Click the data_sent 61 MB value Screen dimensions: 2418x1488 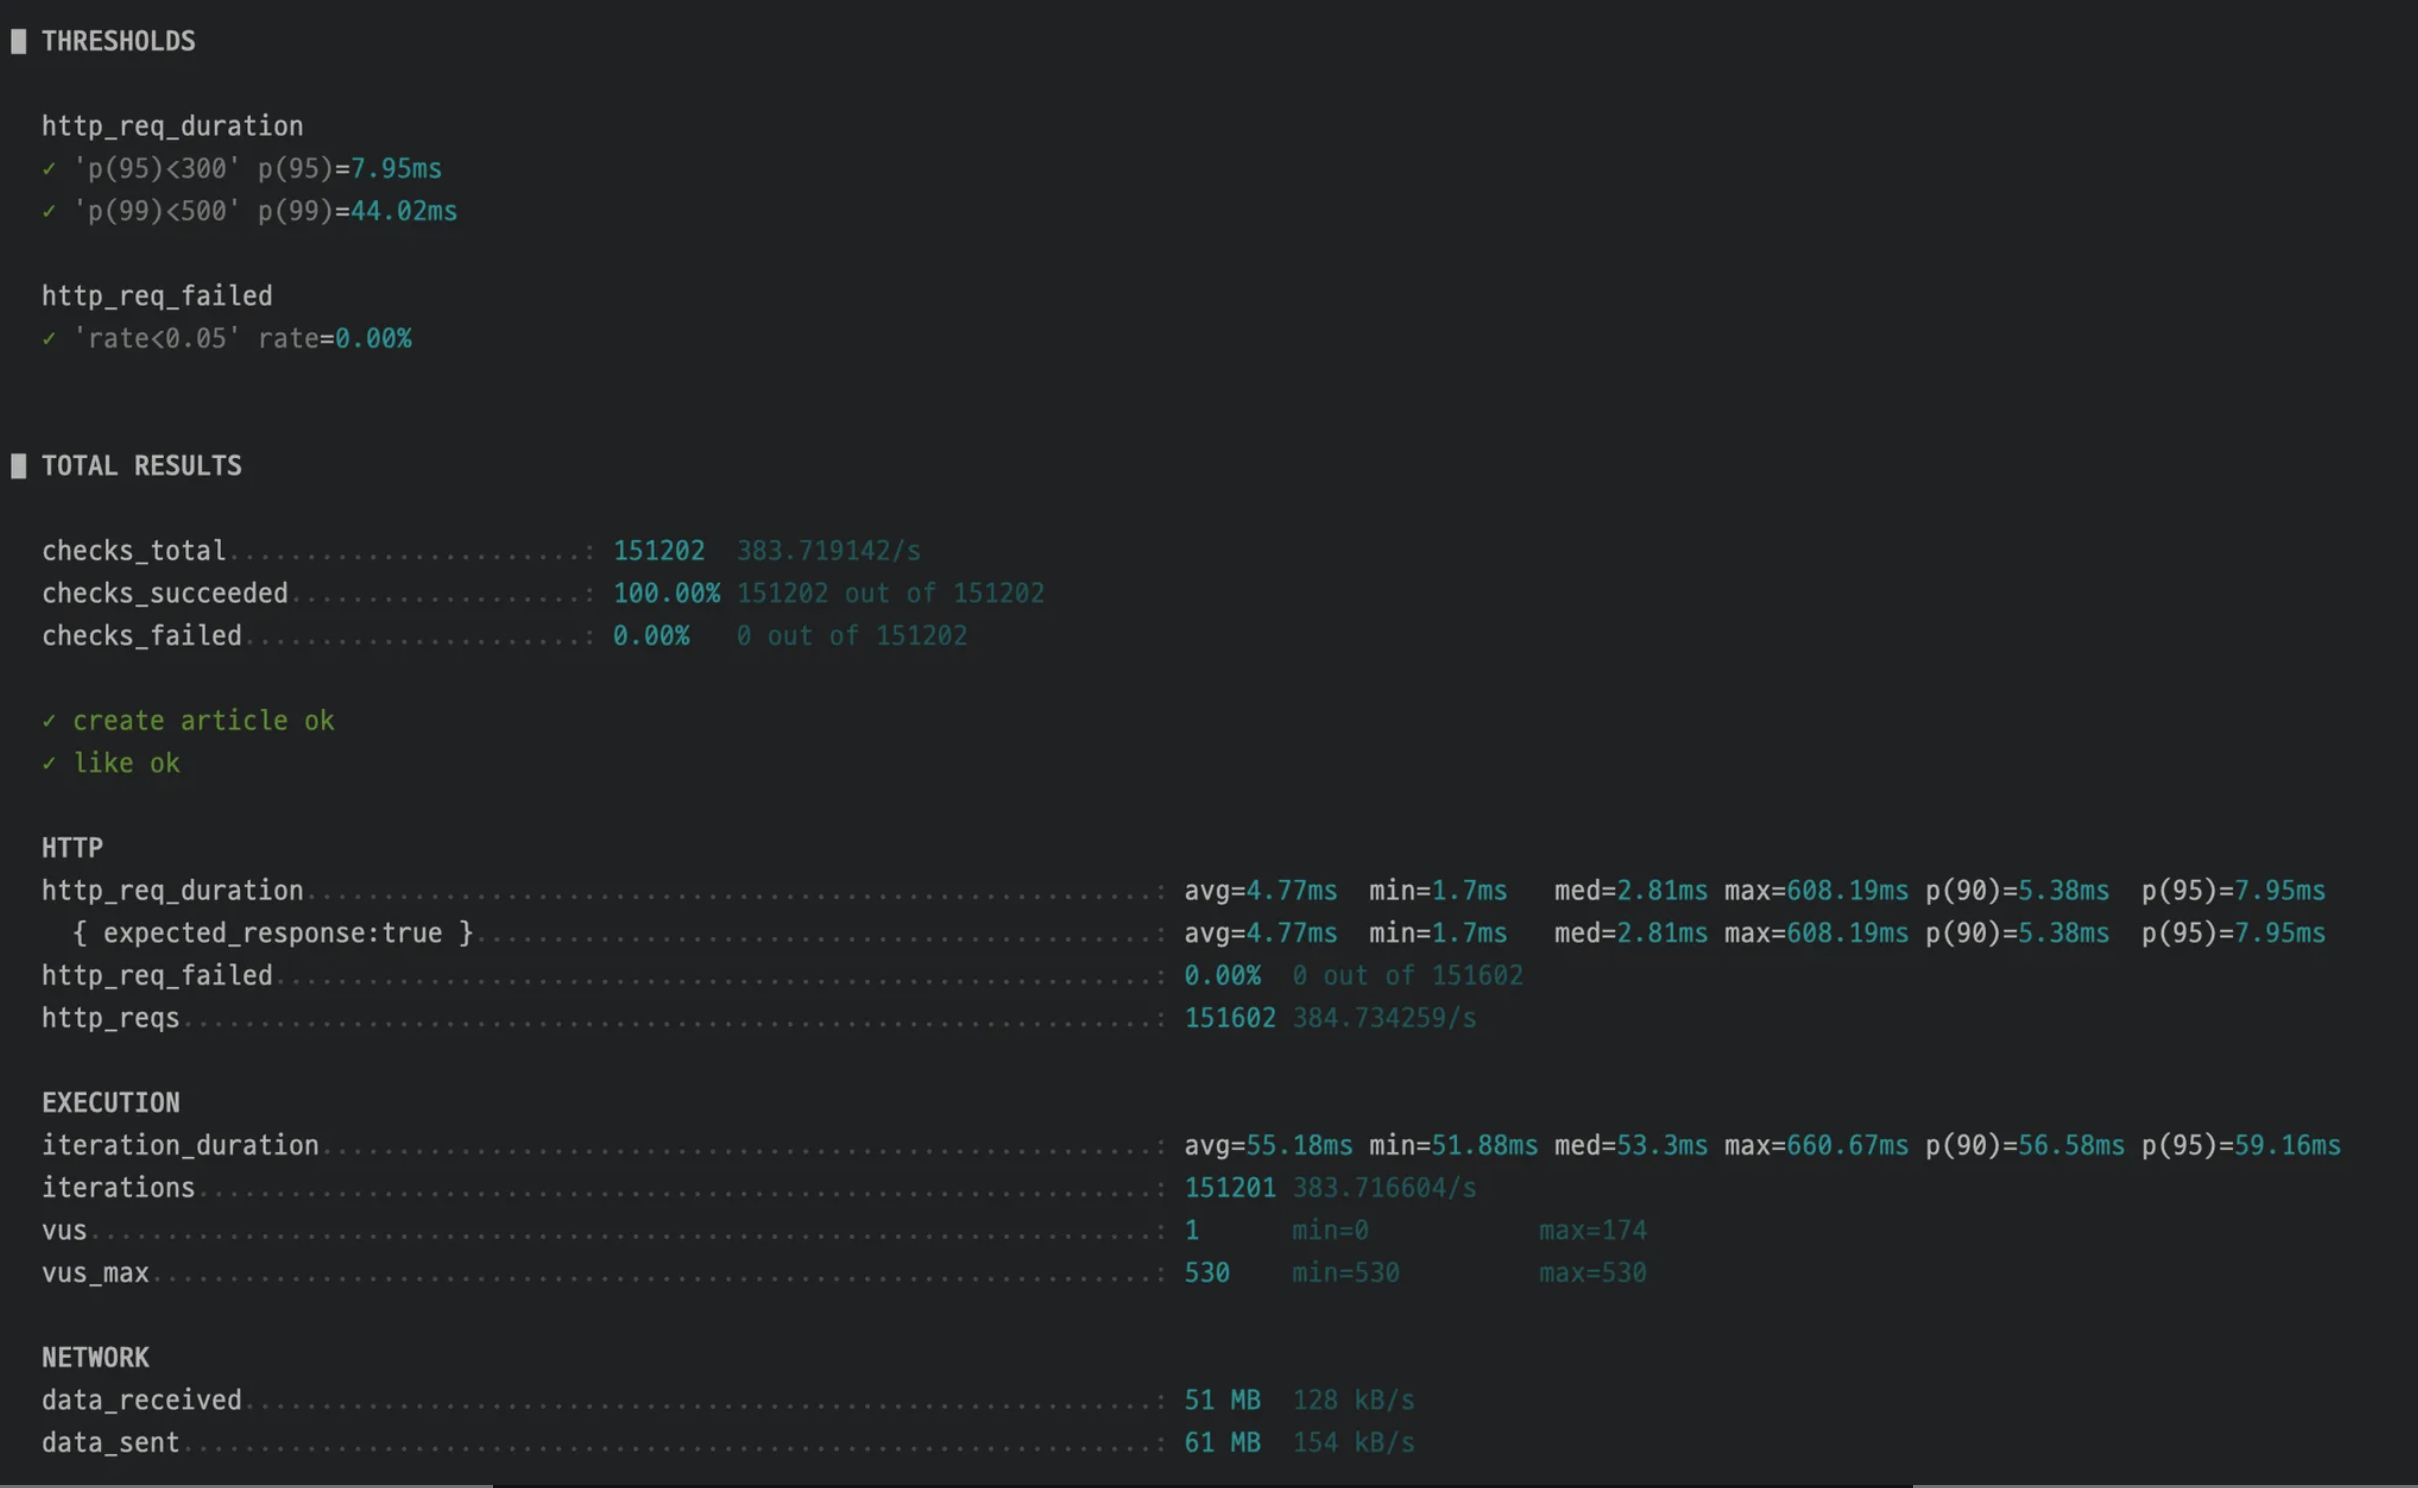(x=1221, y=1443)
